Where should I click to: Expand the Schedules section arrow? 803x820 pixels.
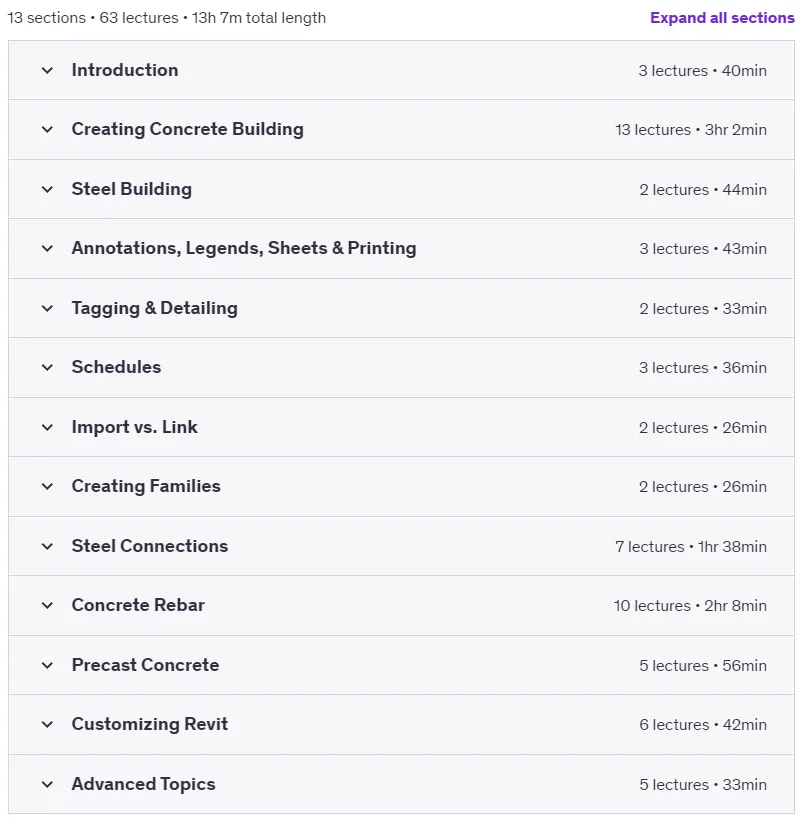(47, 367)
